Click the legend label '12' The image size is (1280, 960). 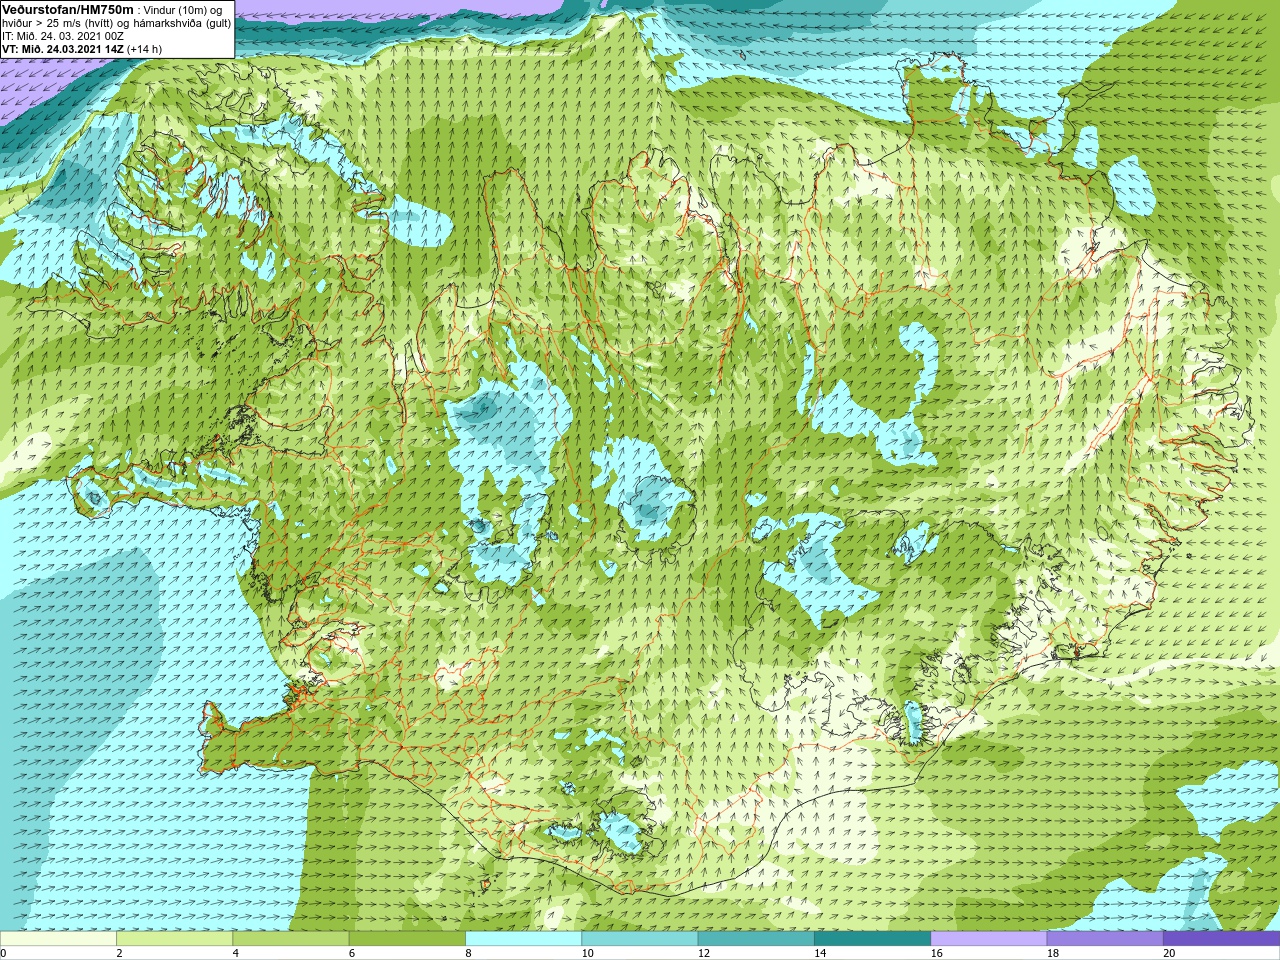pos(704,953)
